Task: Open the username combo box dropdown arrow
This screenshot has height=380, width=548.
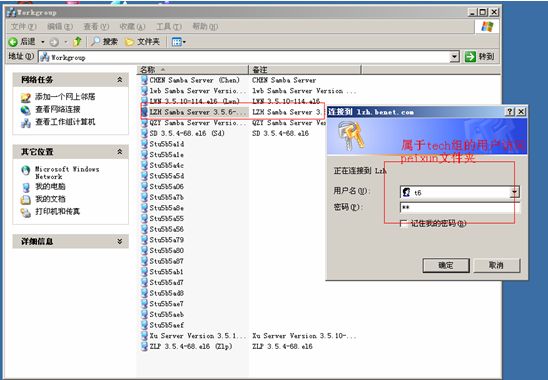Action: [x=514, y=192]
